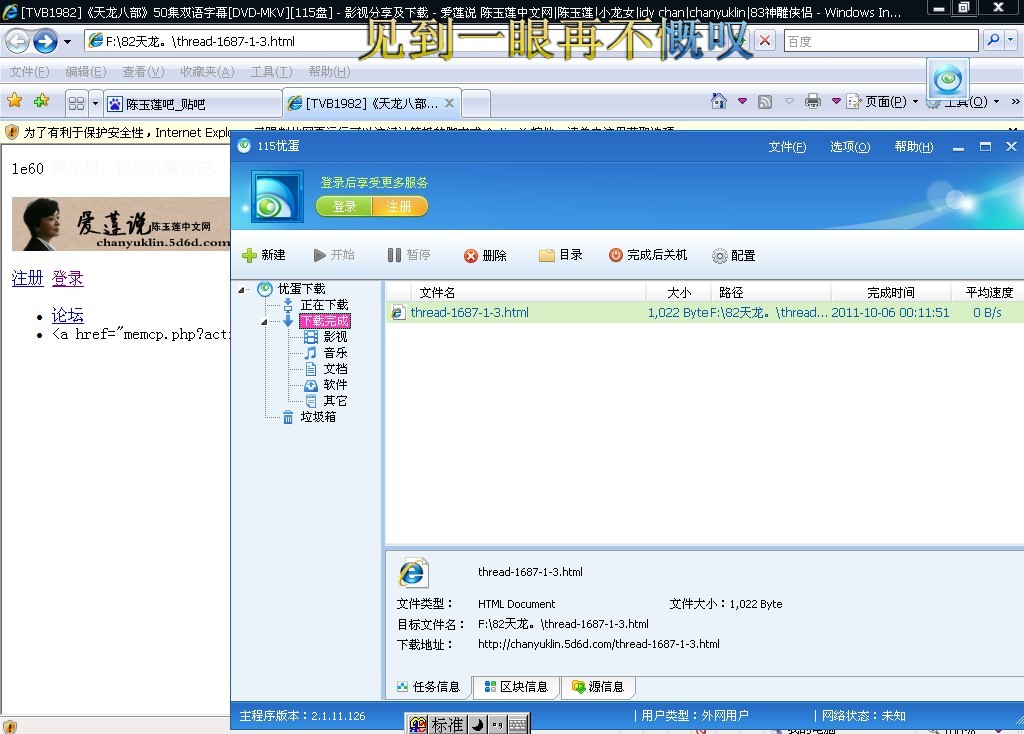This screenshot has height=734, width=1024.
Task: Add to favorites with the star-plus icon
Action: tap(42, 101)
